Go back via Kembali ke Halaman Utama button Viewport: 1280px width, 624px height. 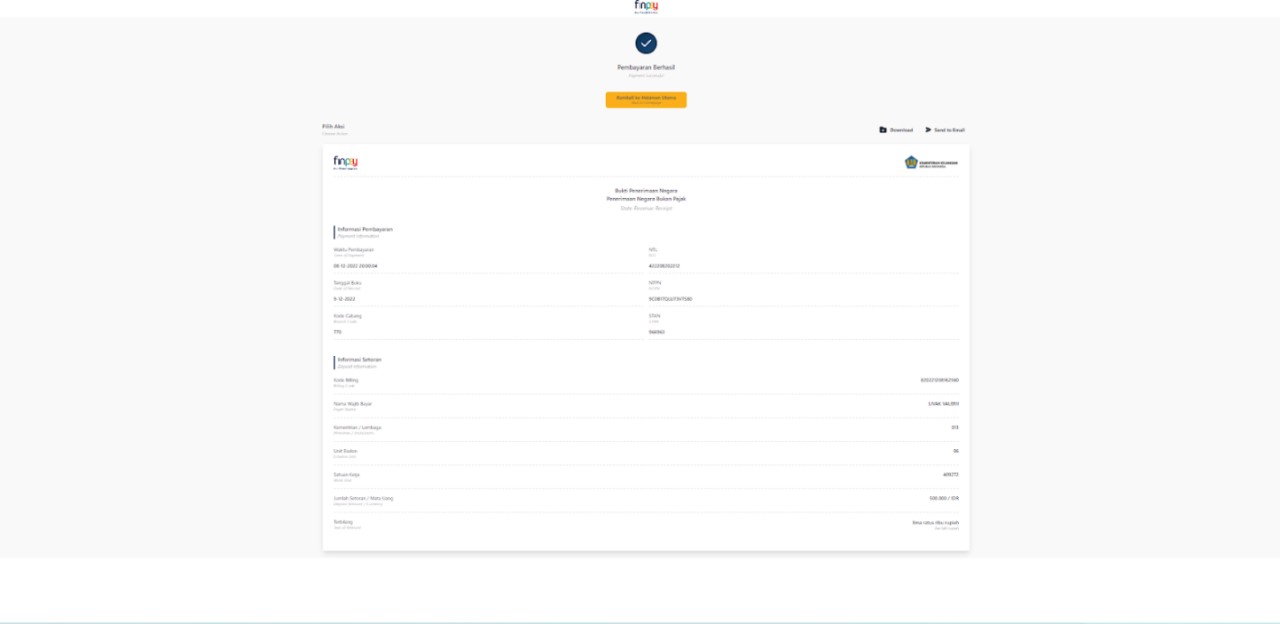[x=646, y=99]
